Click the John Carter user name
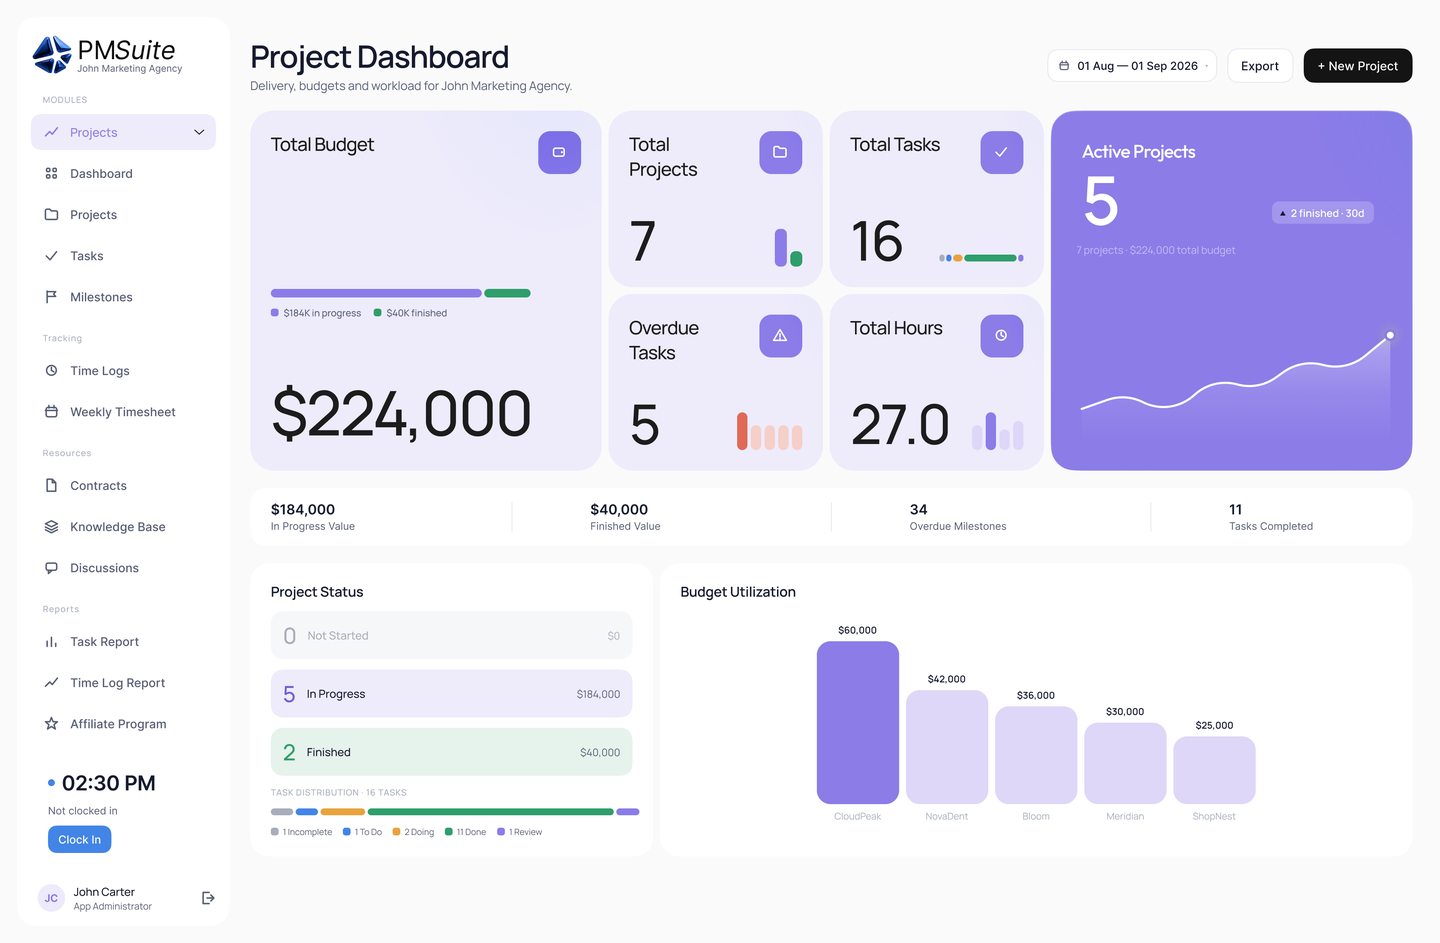 click(x=104, y=892)
